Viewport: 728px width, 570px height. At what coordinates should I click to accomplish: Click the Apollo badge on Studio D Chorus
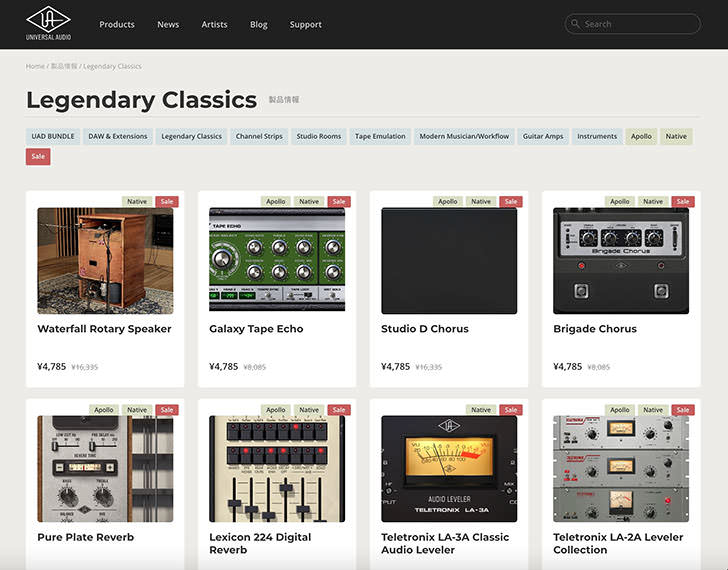448,201
